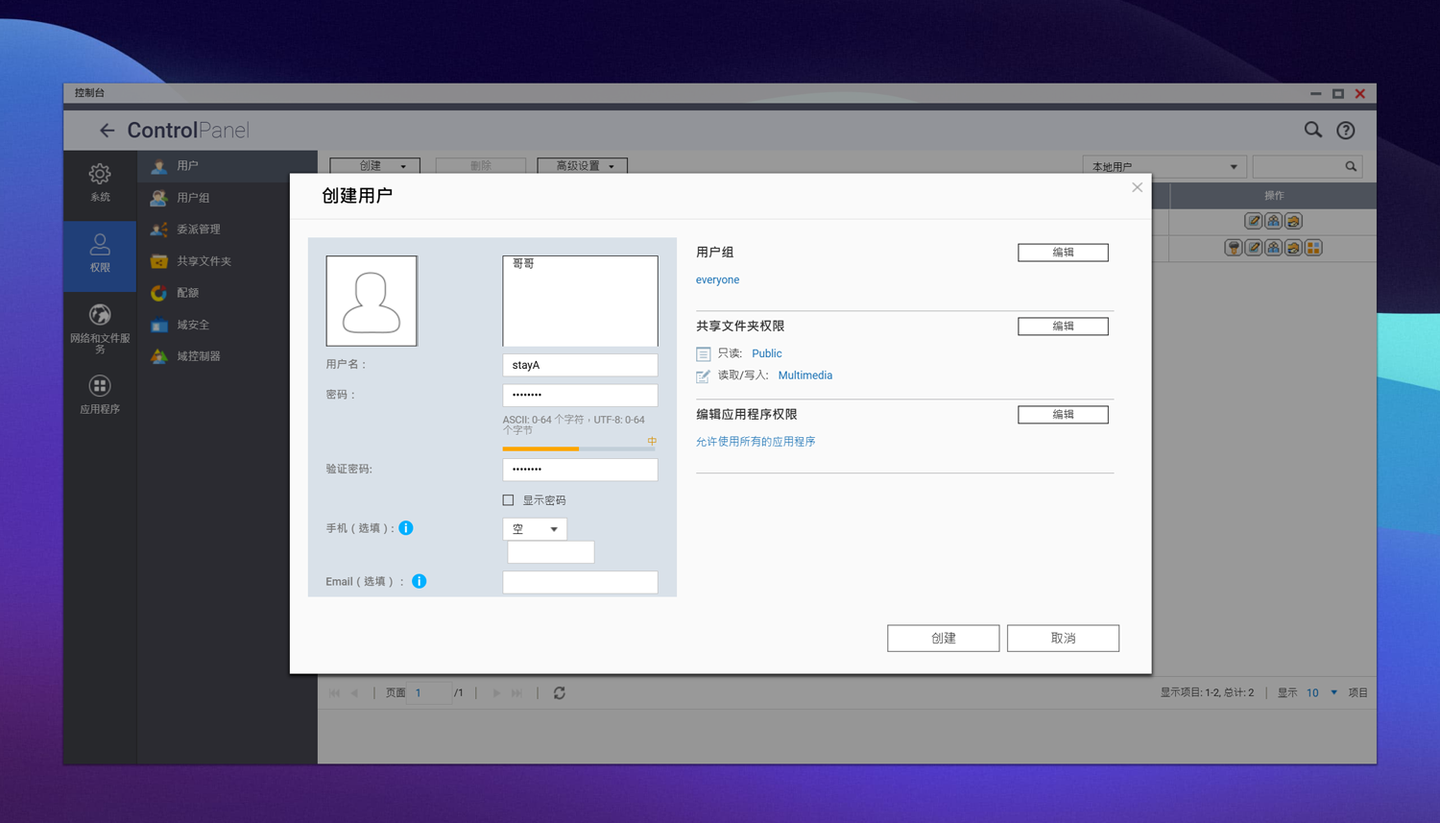Click the 密码 input field
This screenshot has height=823, width=1440.
(580, 395)
